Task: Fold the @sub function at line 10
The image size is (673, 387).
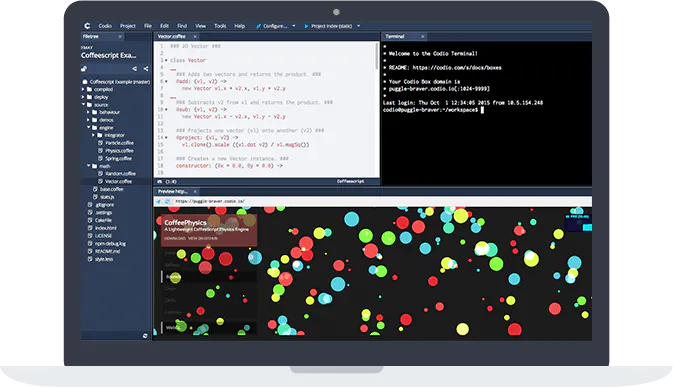Action: (x=166, y=109)
